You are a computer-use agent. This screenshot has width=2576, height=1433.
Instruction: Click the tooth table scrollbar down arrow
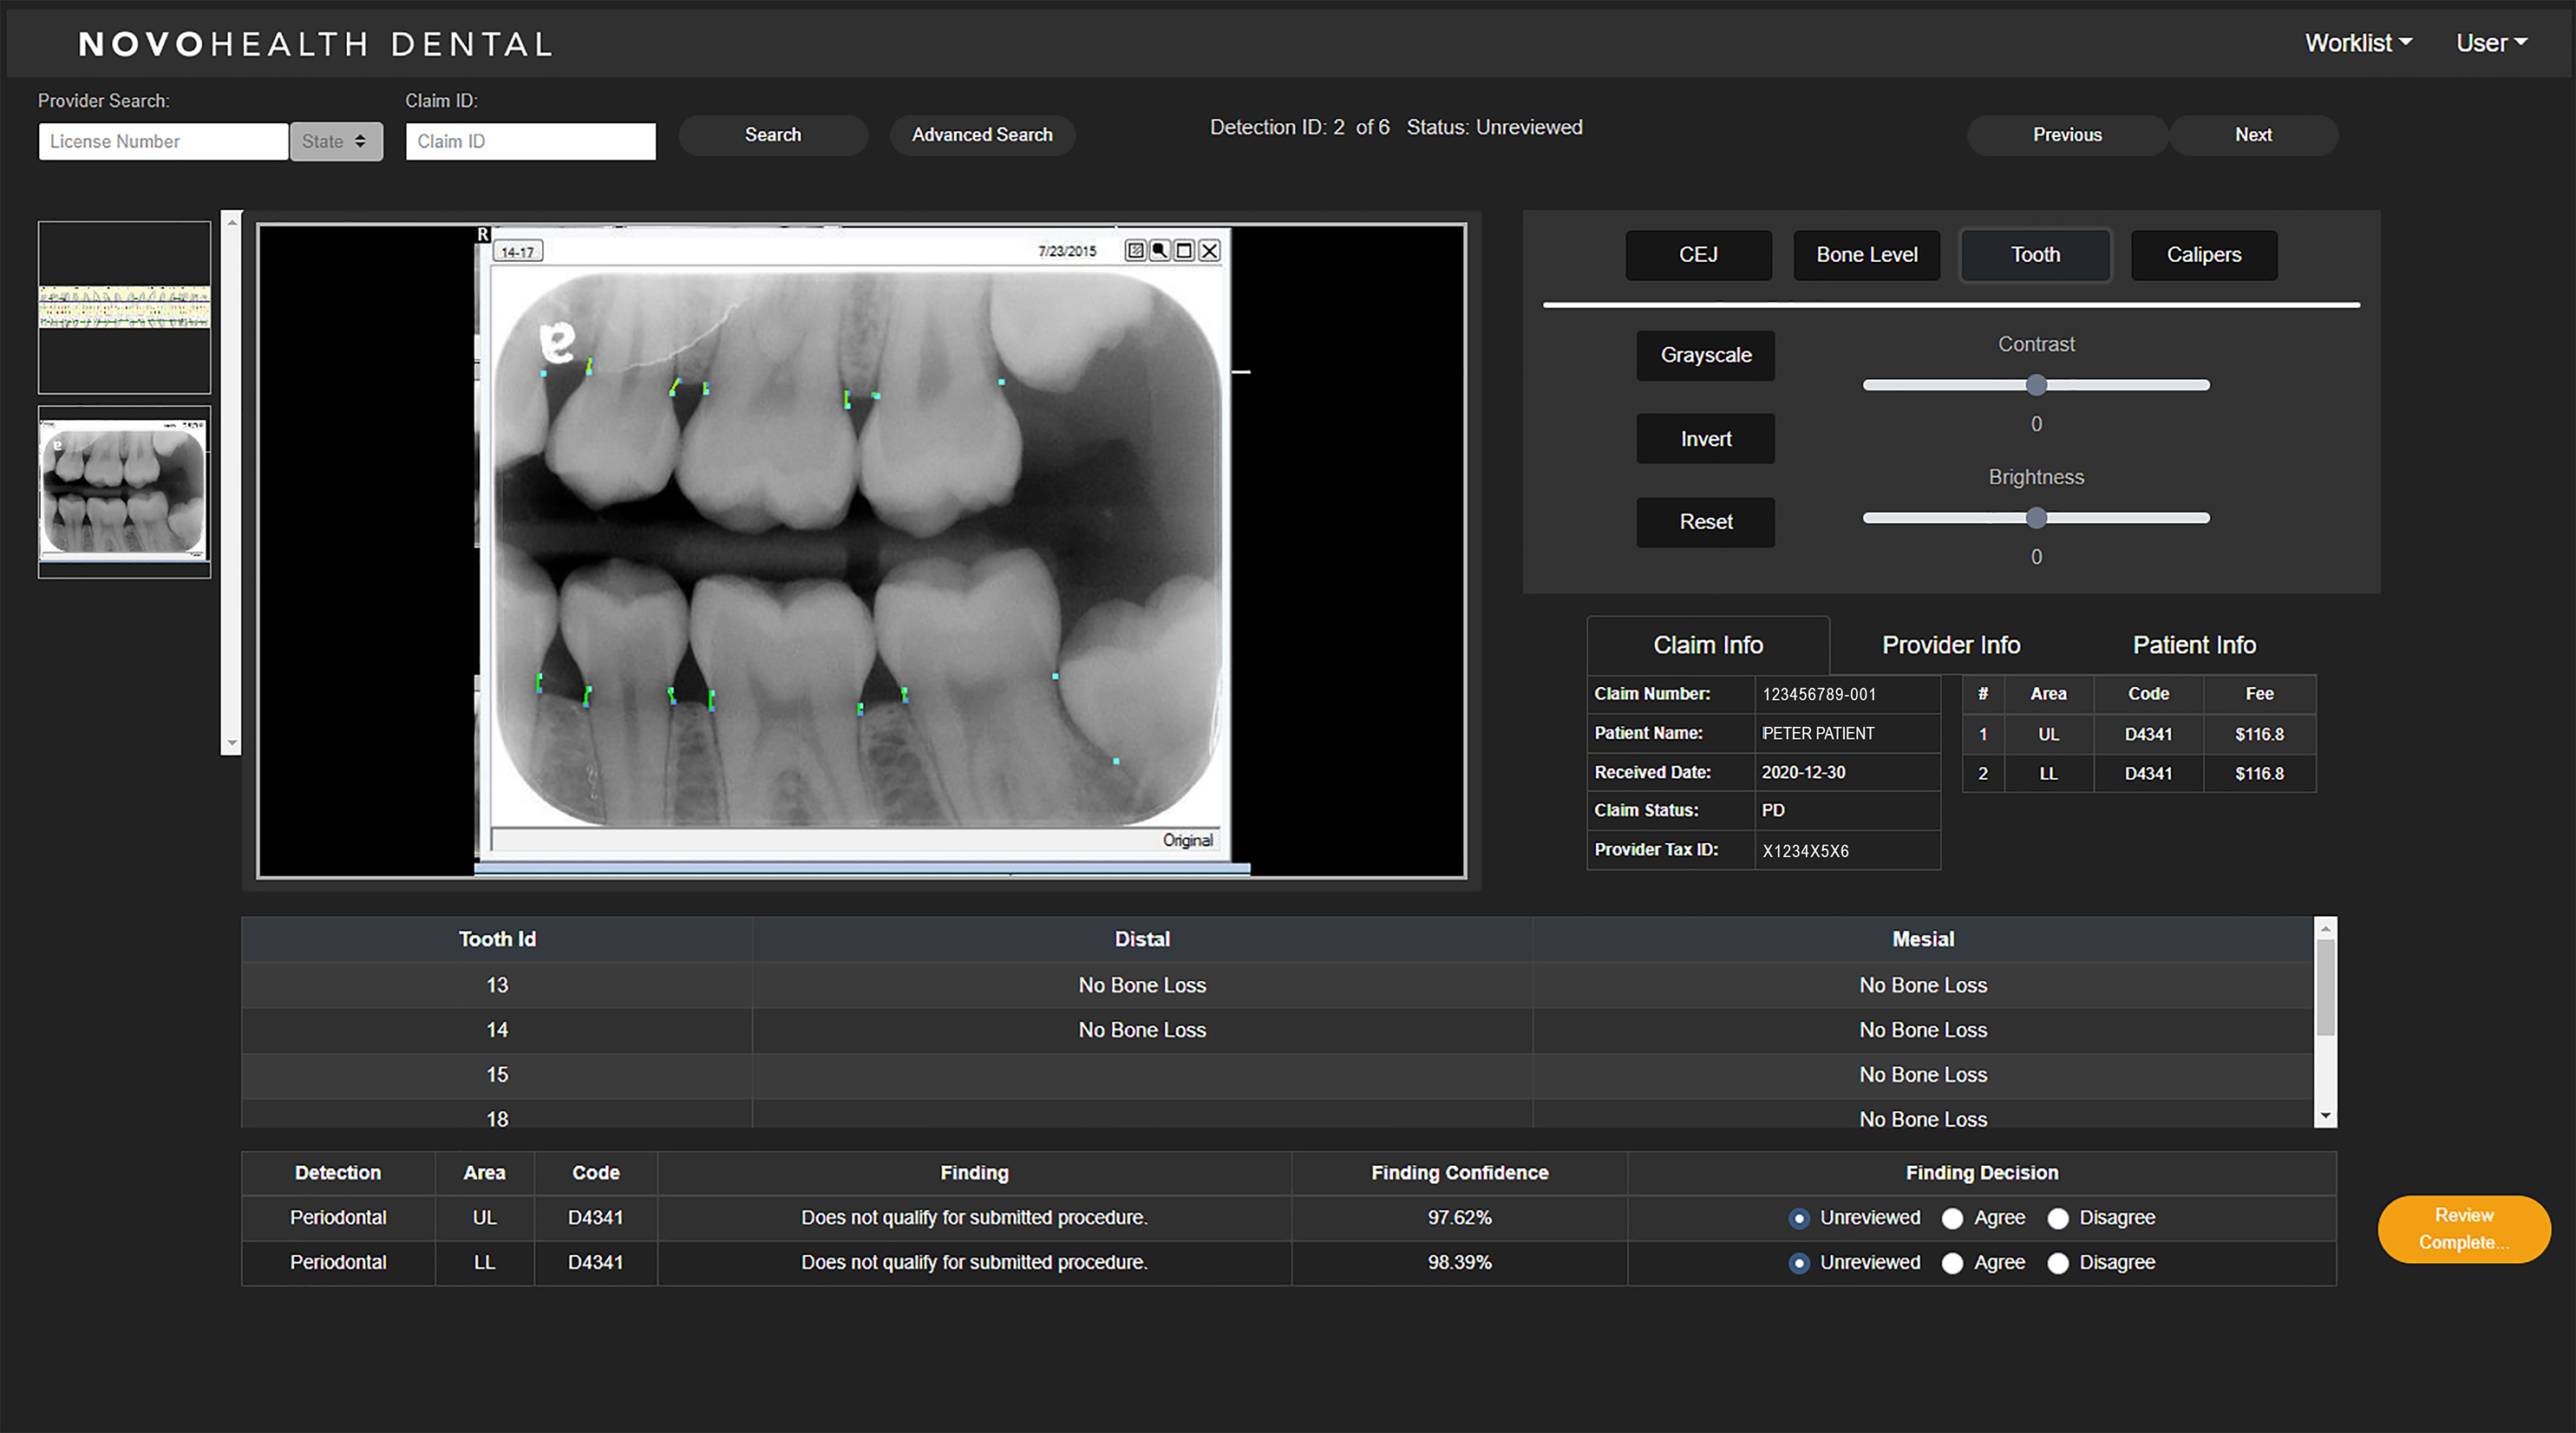pos(2326,1116)
